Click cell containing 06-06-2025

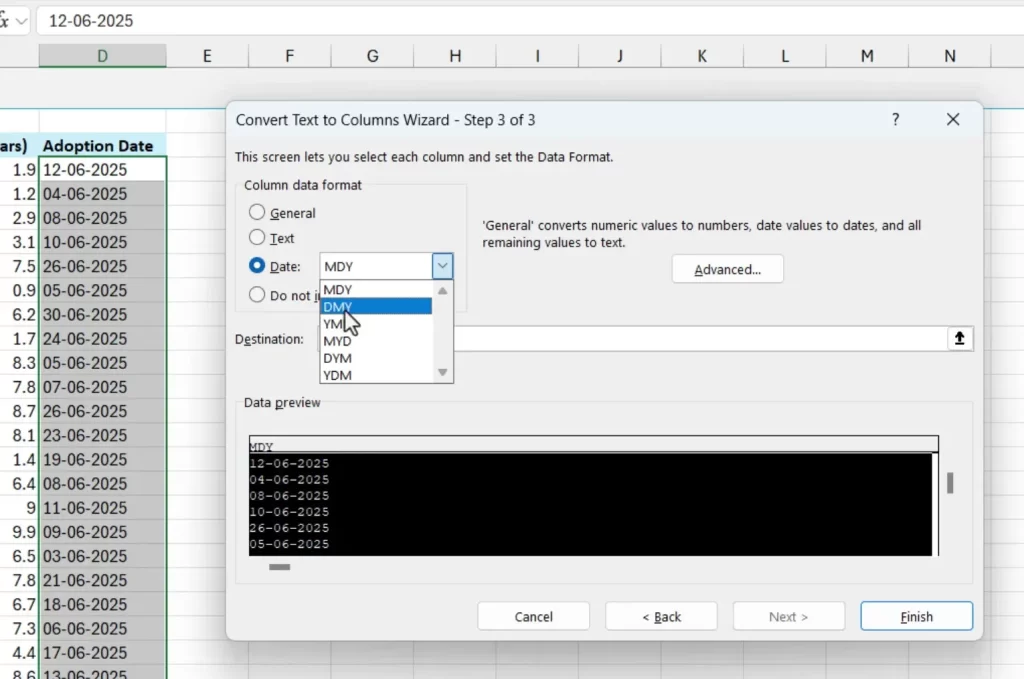click(x=103, y=629)
